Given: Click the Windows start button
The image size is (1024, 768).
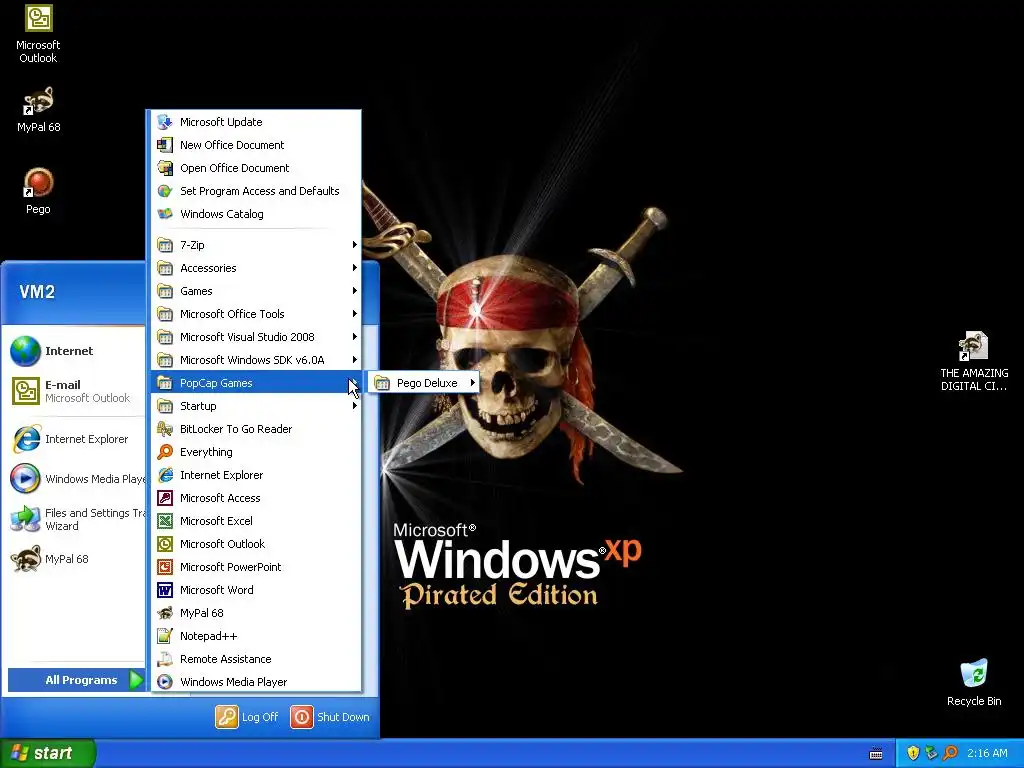Looking at the screenshot, I should [x=48, y=753].
